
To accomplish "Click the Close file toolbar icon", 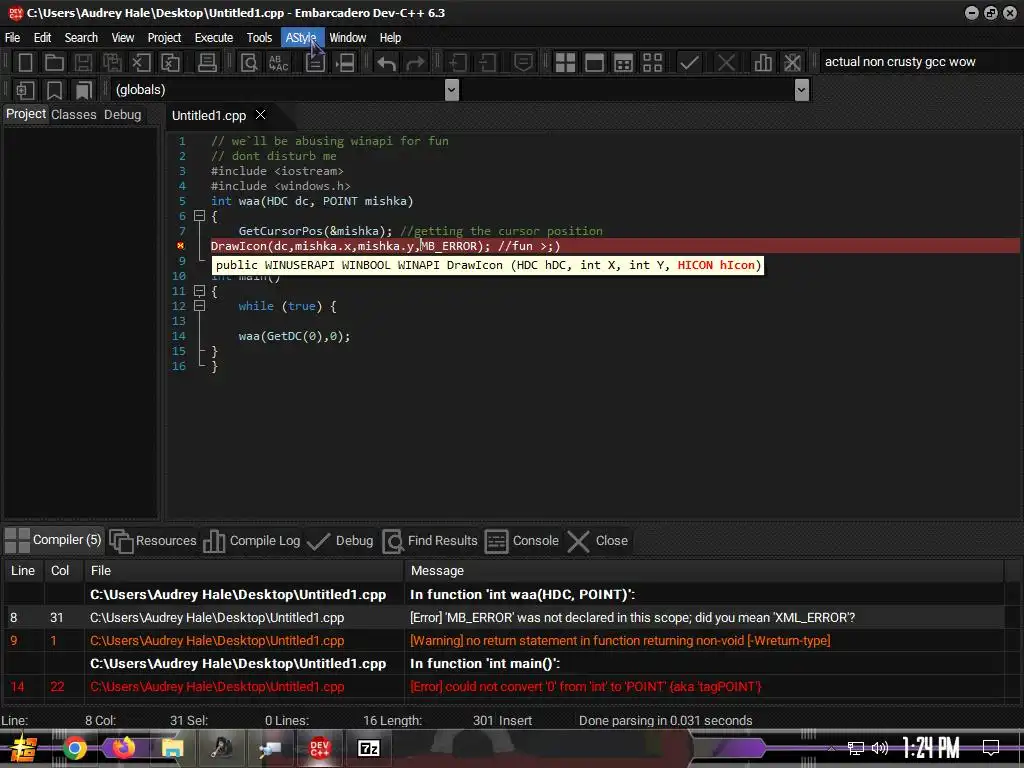I will (x=140, y=63).
